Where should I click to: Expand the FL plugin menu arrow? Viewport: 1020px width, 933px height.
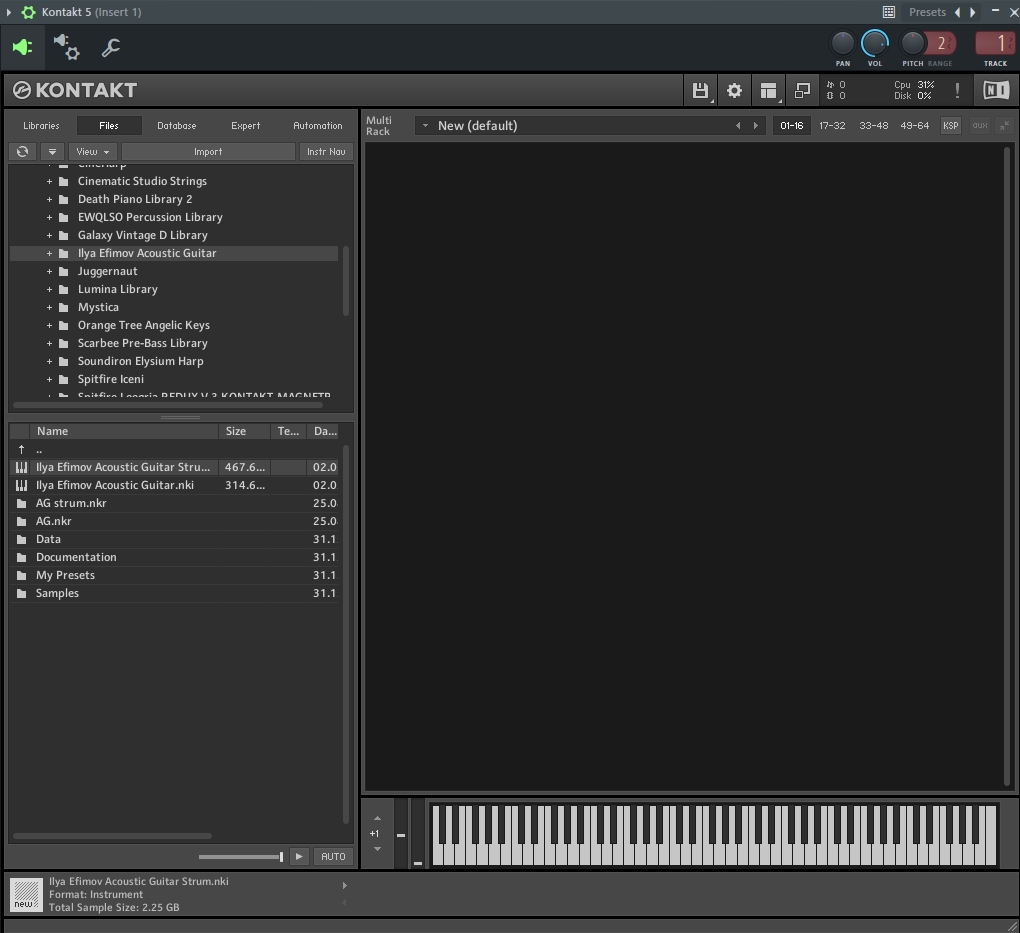click(x=8, y=12)
